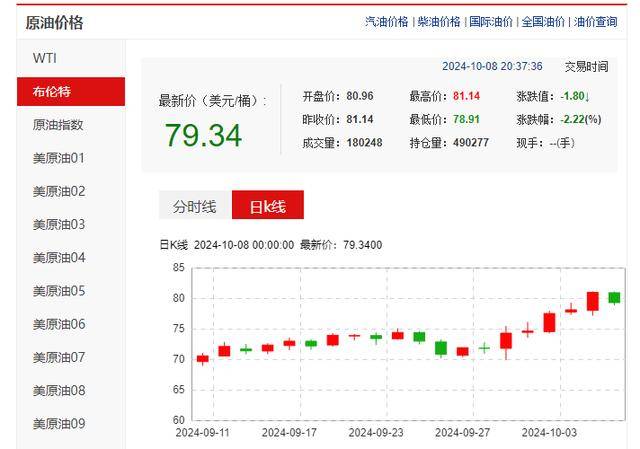Open the 柴油价格 link
Viewport: 640px width, 449px height.
click(x=439, y=22)
